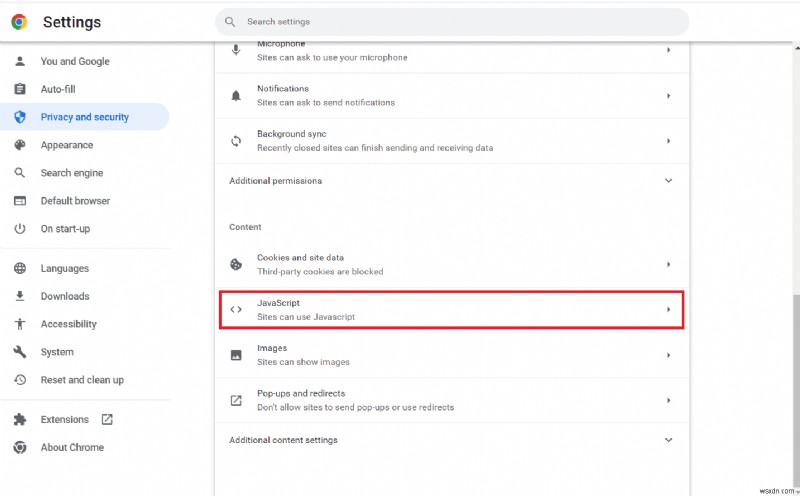The image size is (800, 496).
Task: Open JavaScript settings arrow
Action: (669, 310)
